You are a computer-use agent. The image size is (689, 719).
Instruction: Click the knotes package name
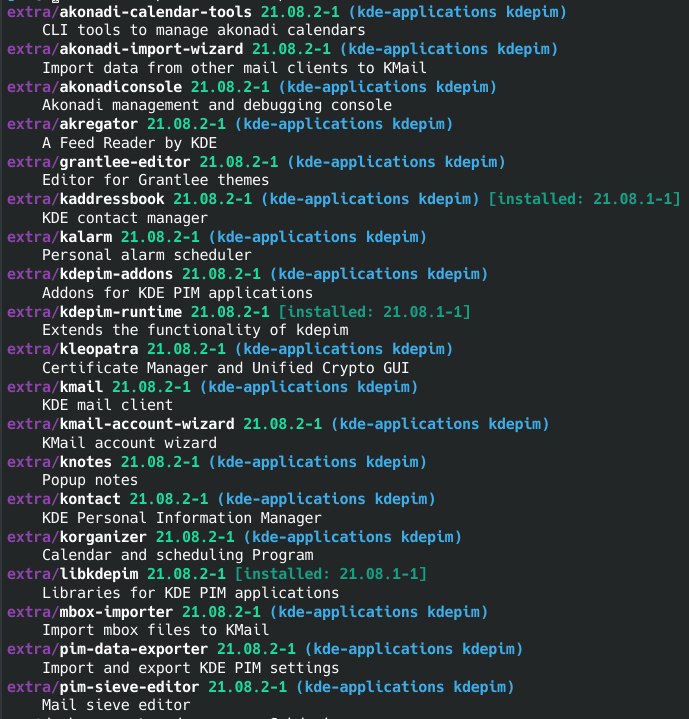click(86, 462)
